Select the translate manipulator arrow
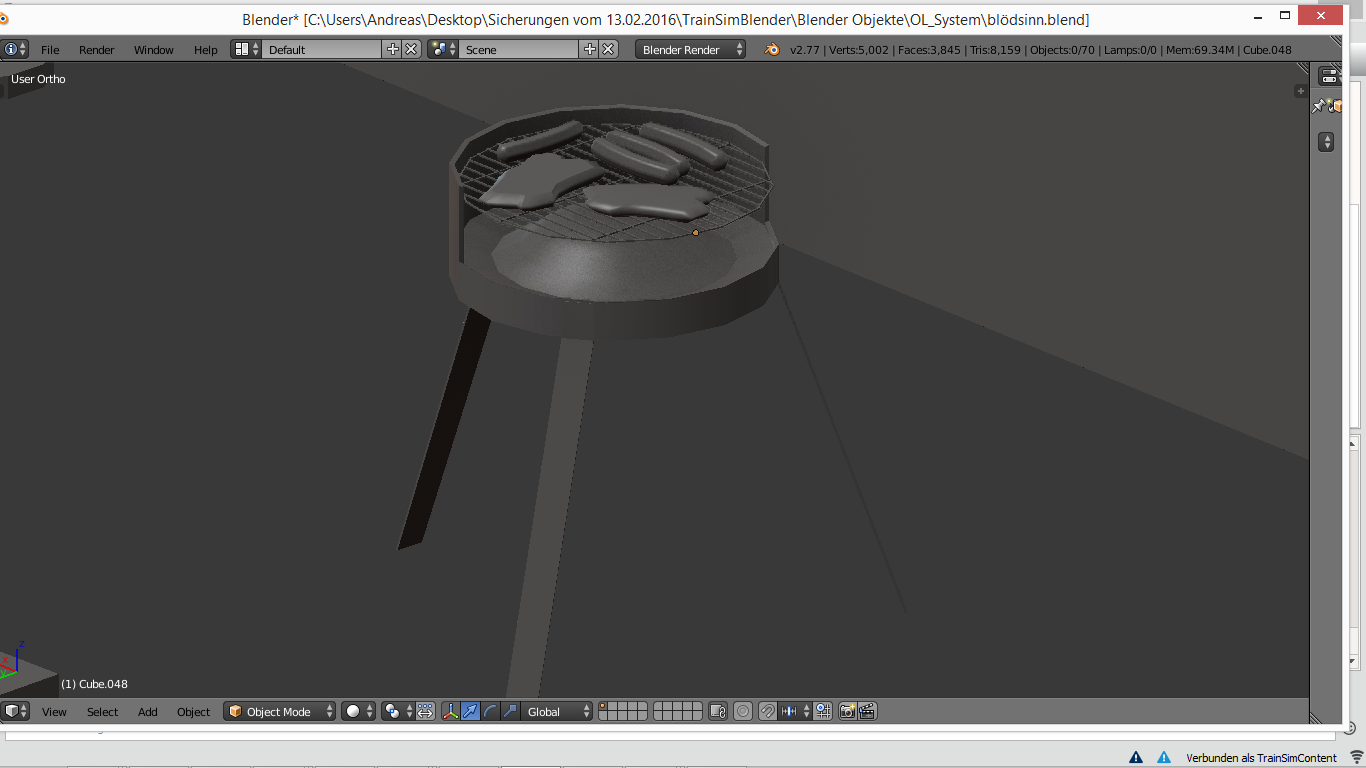Image resolution: width=1366 pixels, height=768 pixels. pyautogui.click(x=470, y=711)
